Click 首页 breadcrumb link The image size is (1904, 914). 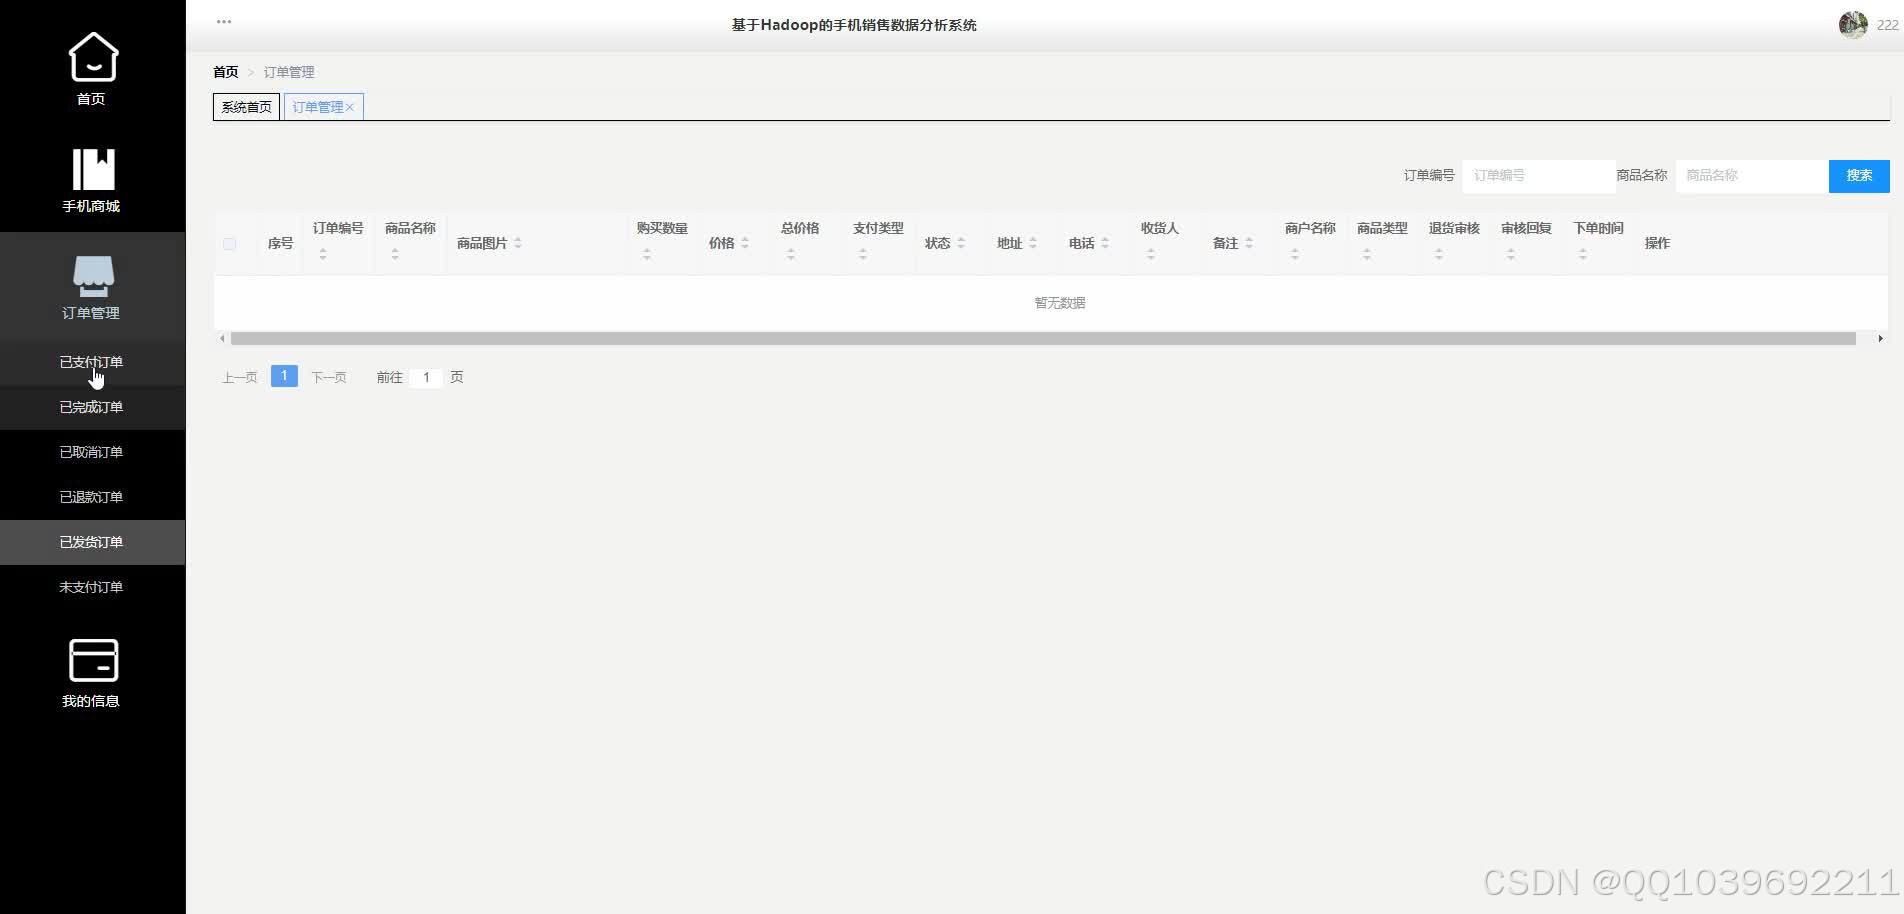pyautogui.click(x=226, y=72)
